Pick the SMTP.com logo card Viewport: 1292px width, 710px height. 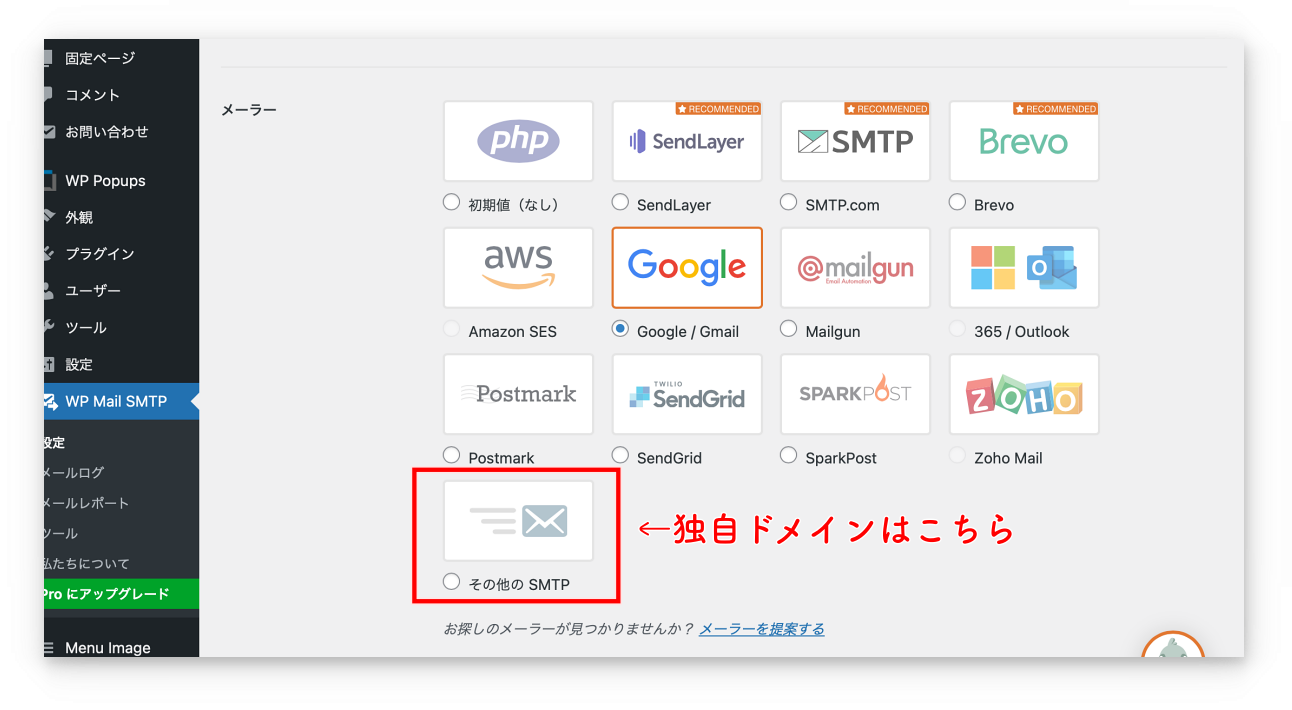(855, 141)
